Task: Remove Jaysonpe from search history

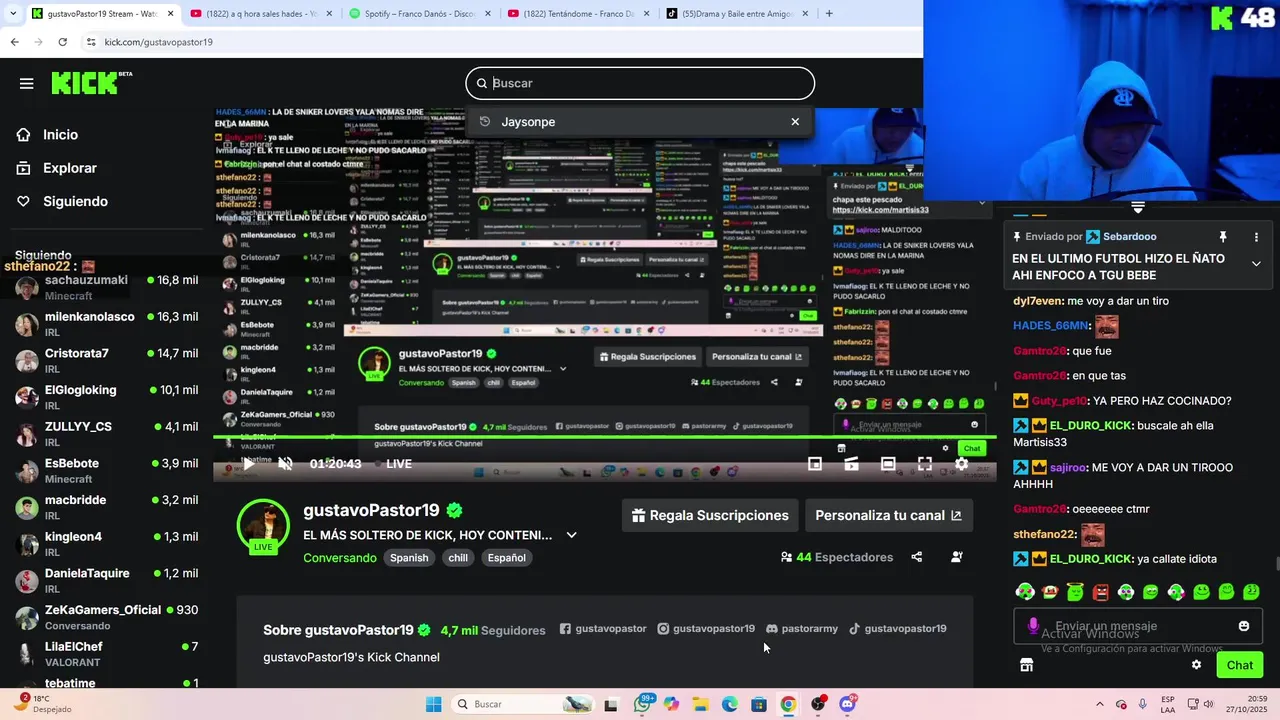Action: point(795,122)
